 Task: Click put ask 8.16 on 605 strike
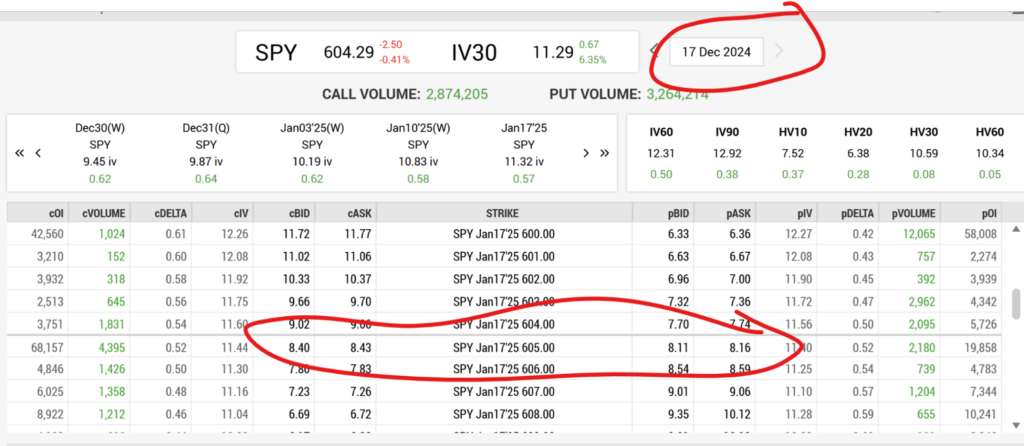click(739, 347)
